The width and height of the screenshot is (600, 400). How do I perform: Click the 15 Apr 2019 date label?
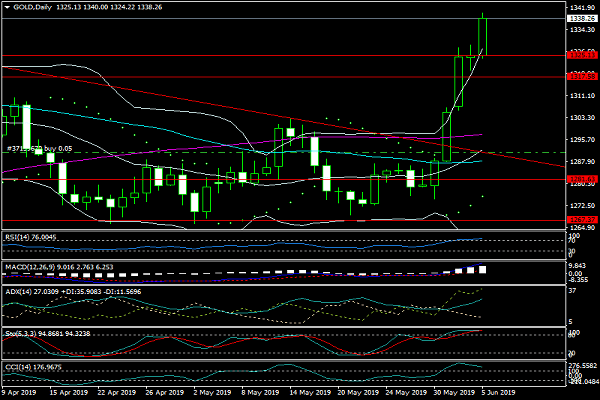coord(68,393)
